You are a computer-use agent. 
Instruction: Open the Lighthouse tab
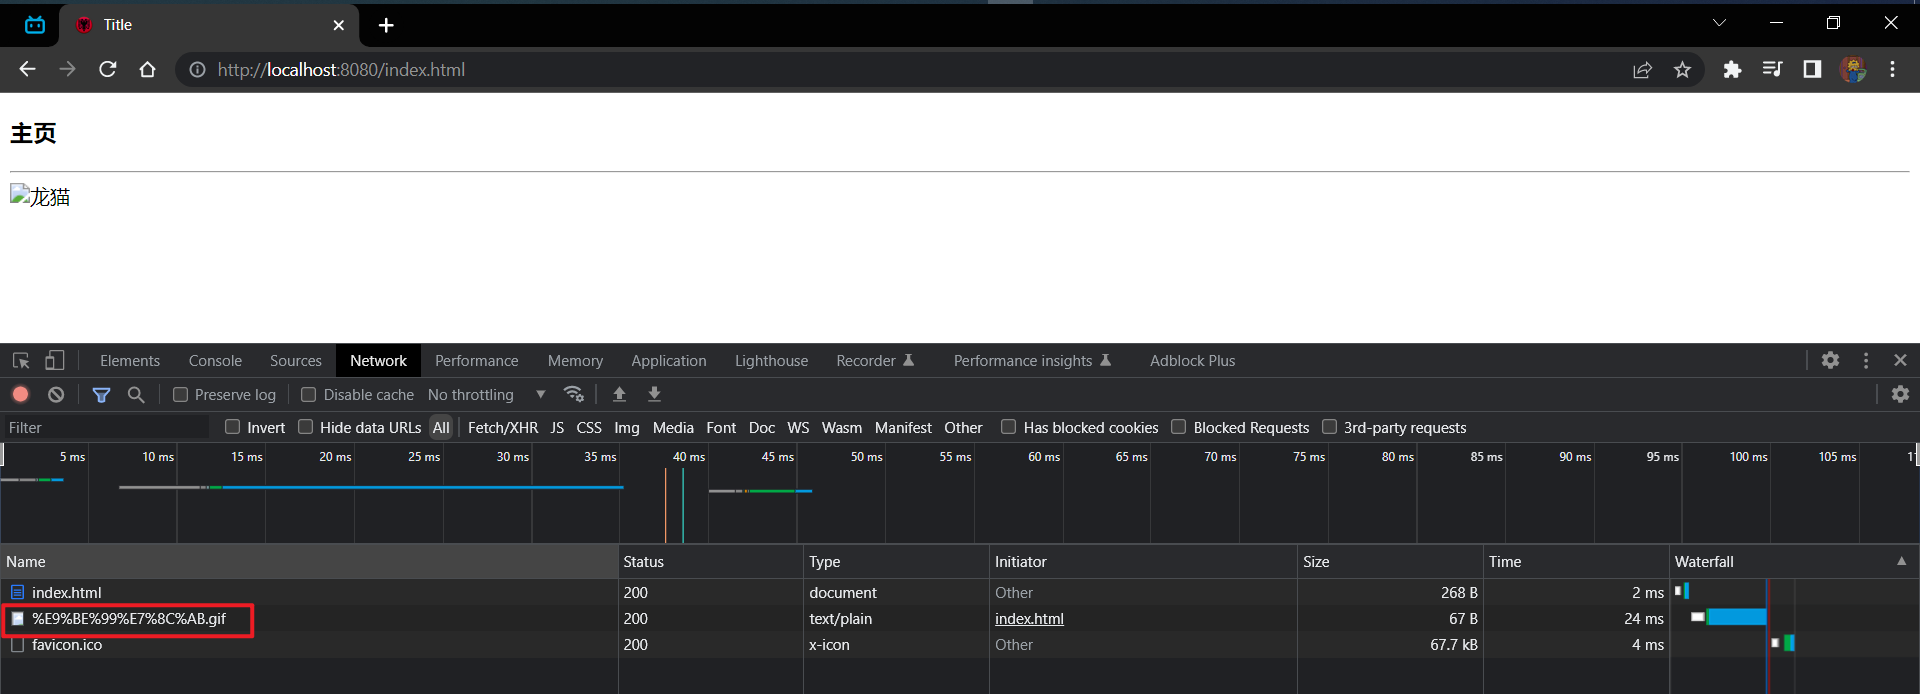coord(771,361)
